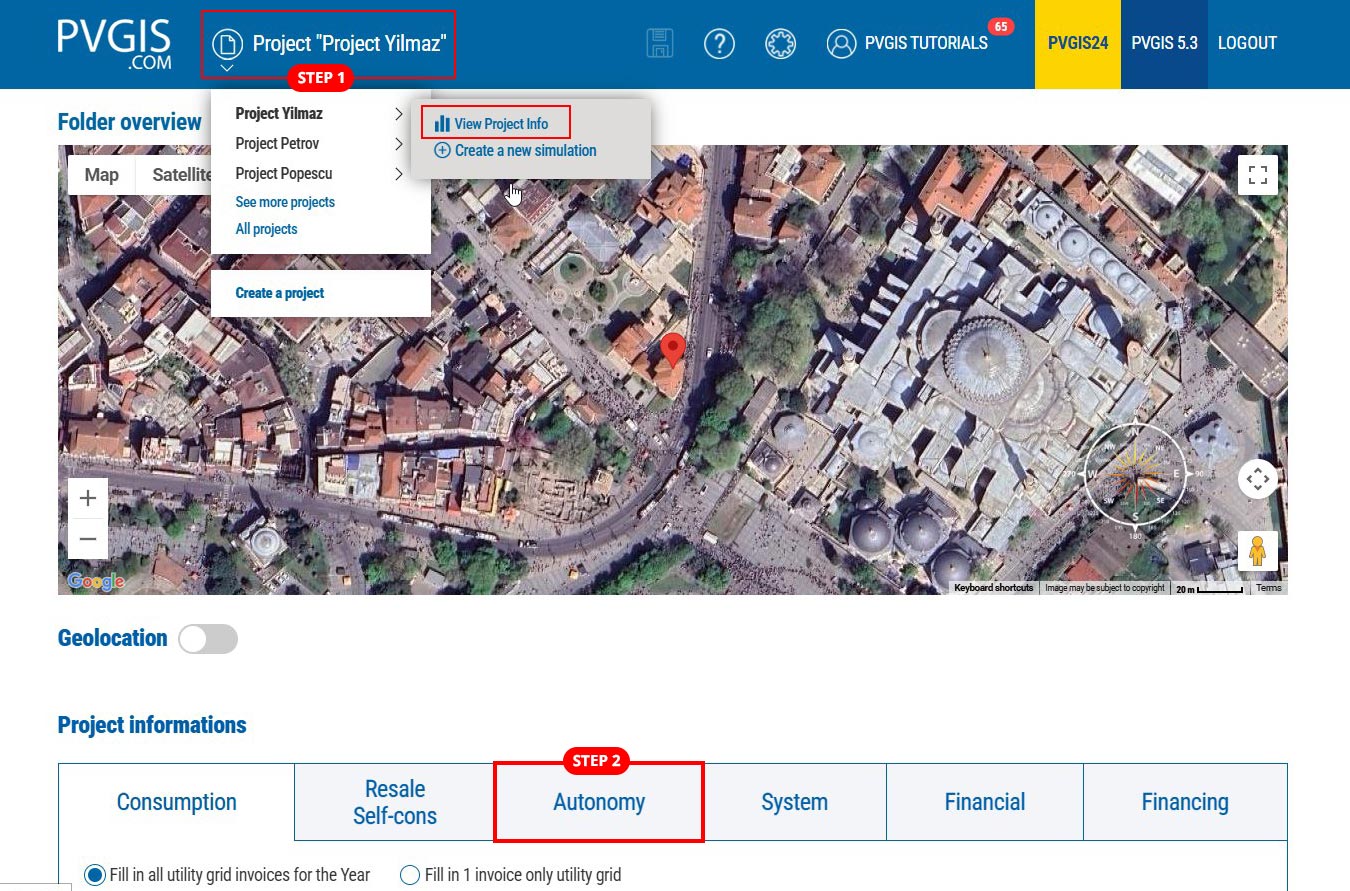This screenshot has height=891, width=1350.
Task: Open the Financial tab
Action: [x=984, y=802]
